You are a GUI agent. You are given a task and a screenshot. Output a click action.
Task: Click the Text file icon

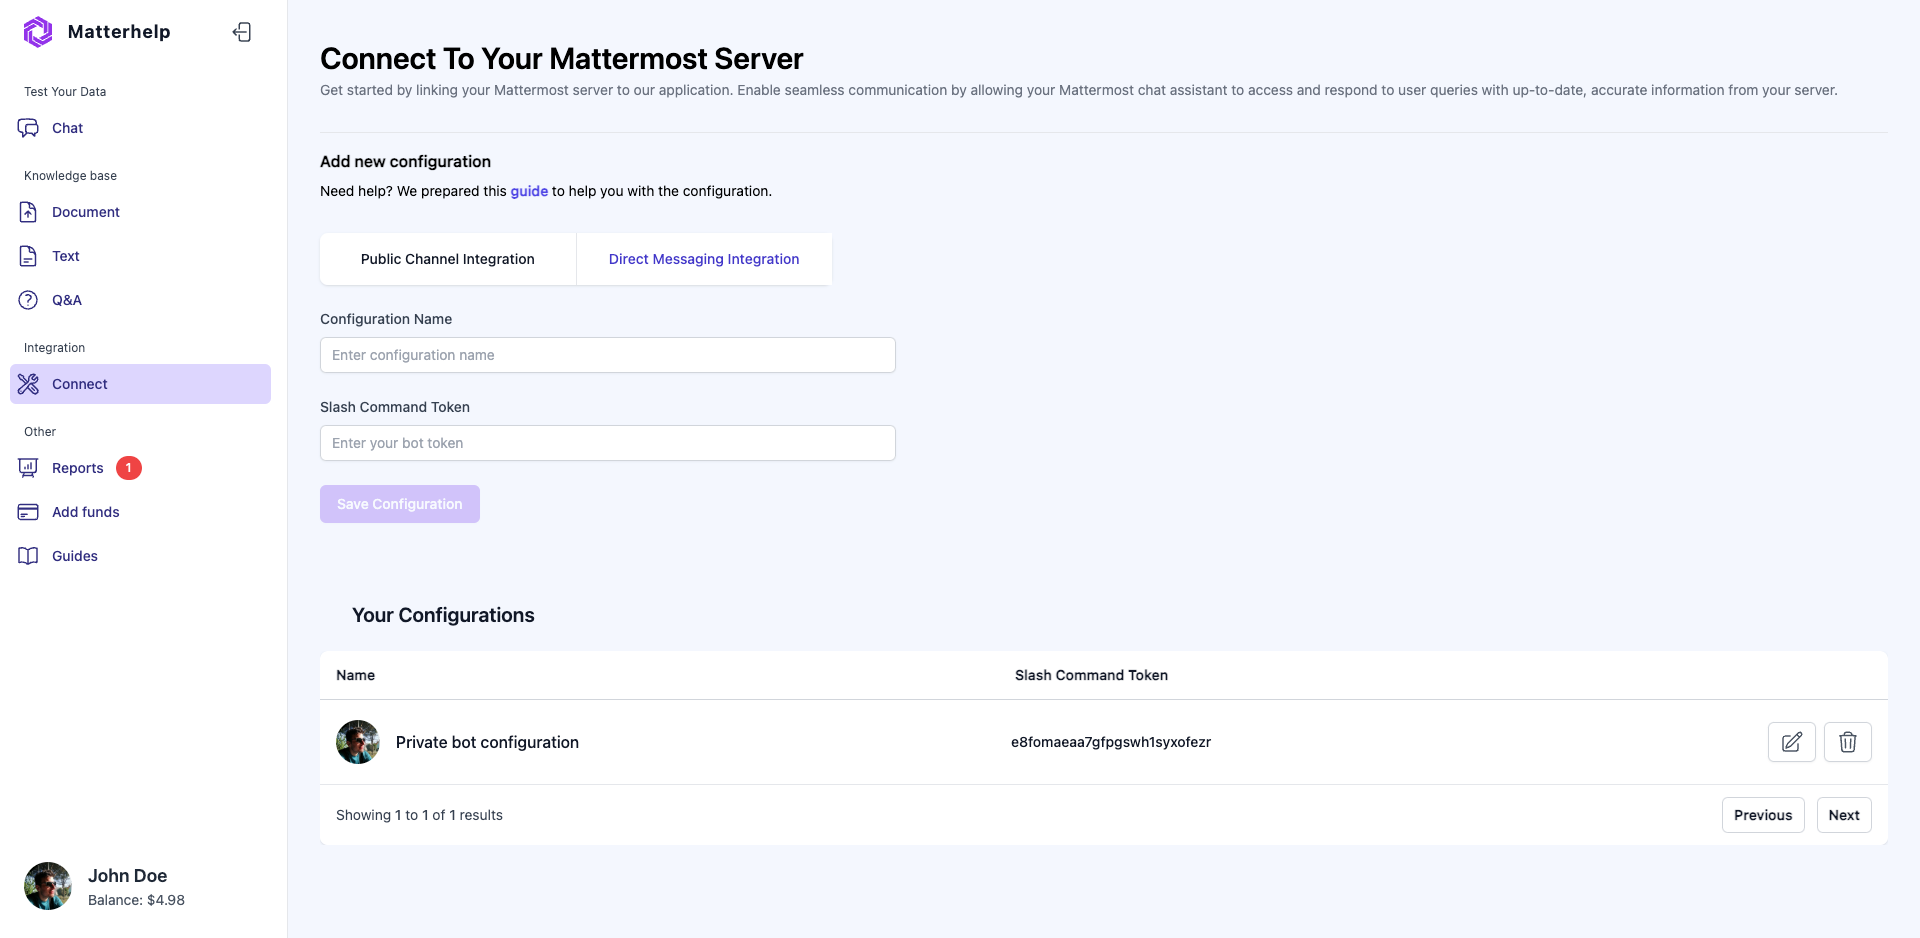(28, 256)
